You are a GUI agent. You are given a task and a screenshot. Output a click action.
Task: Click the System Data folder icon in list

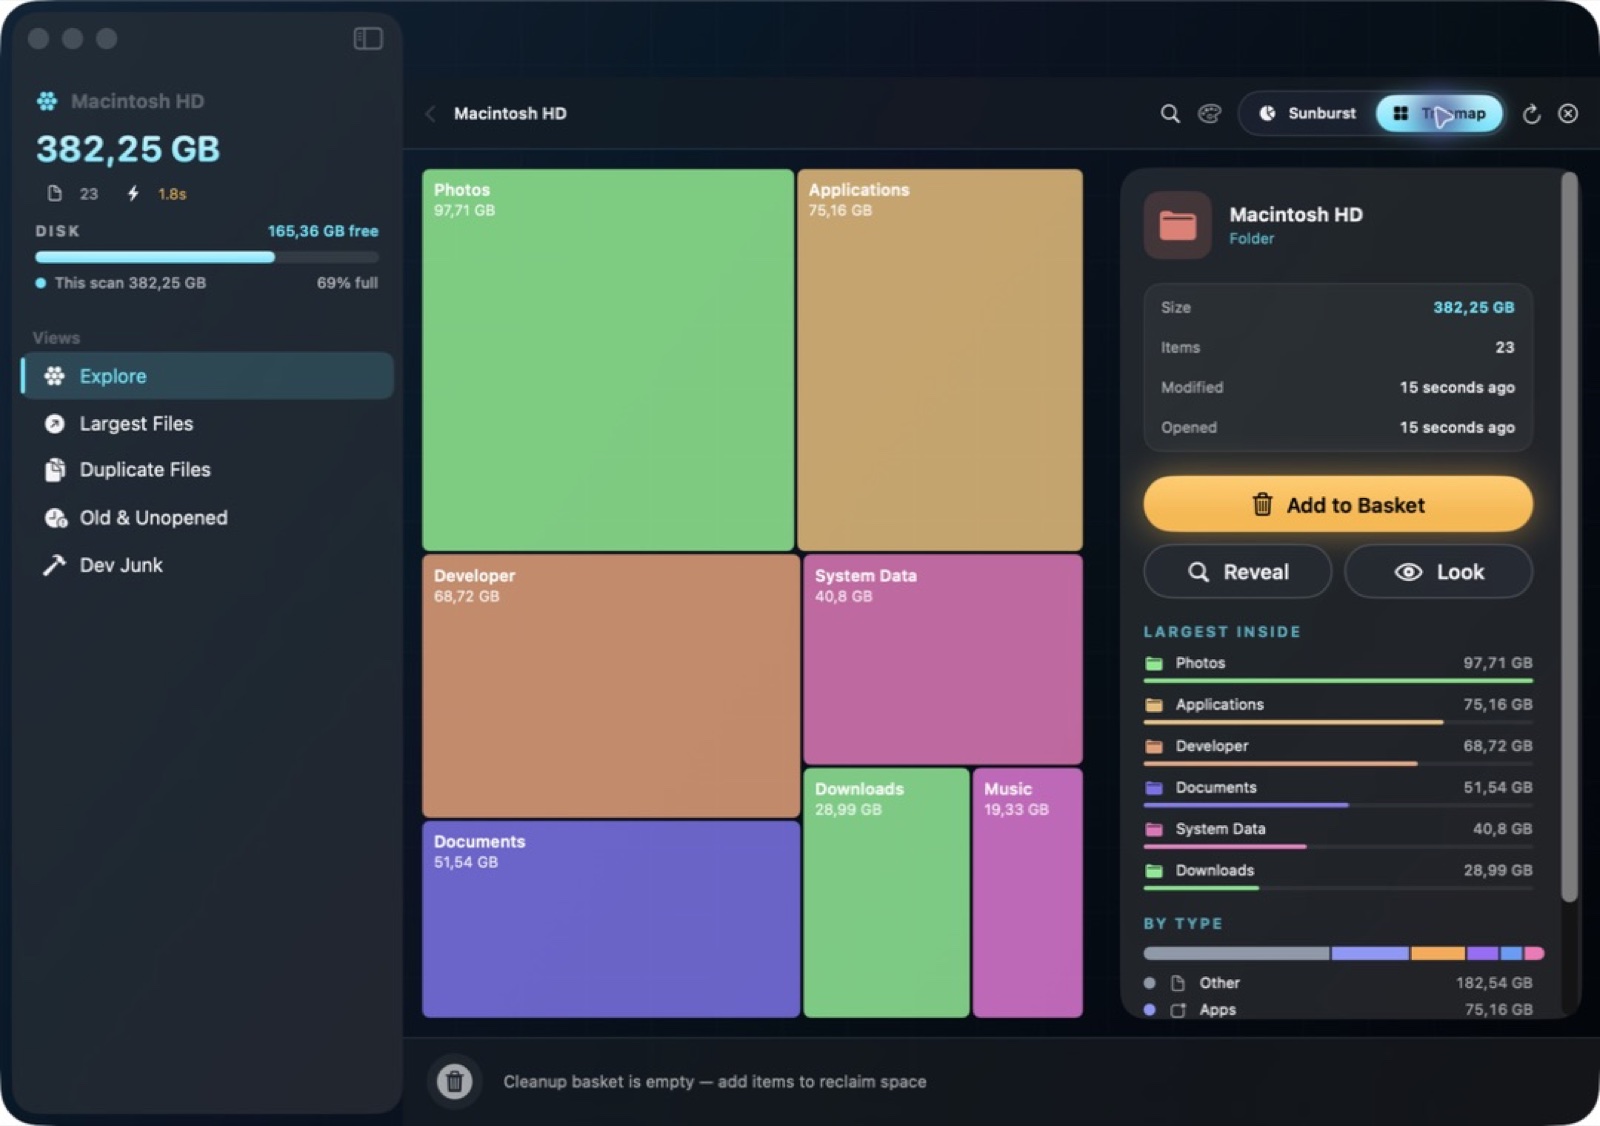pyautogui.click(x=1154, y=829)
